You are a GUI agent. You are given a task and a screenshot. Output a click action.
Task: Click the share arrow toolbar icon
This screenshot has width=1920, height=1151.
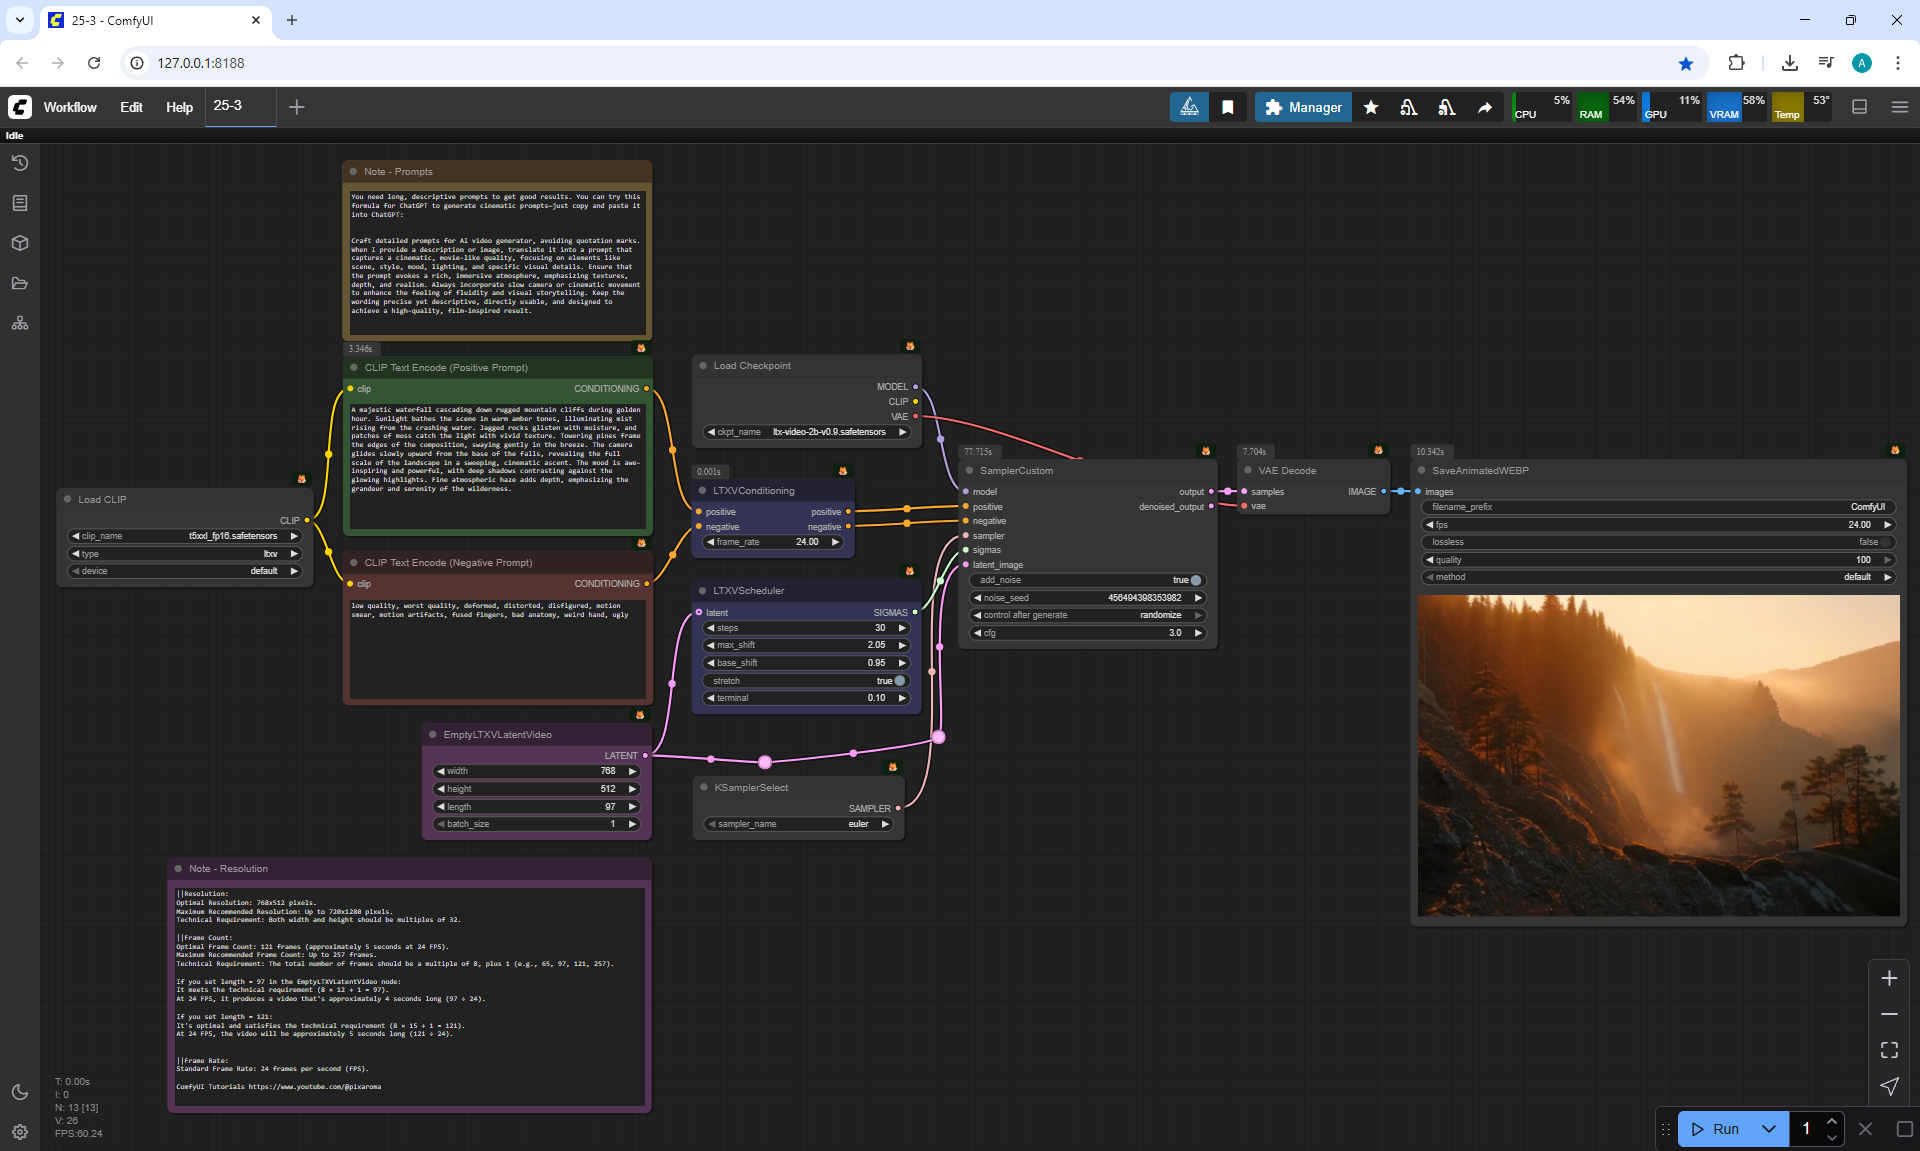(x=1485, y=107)
